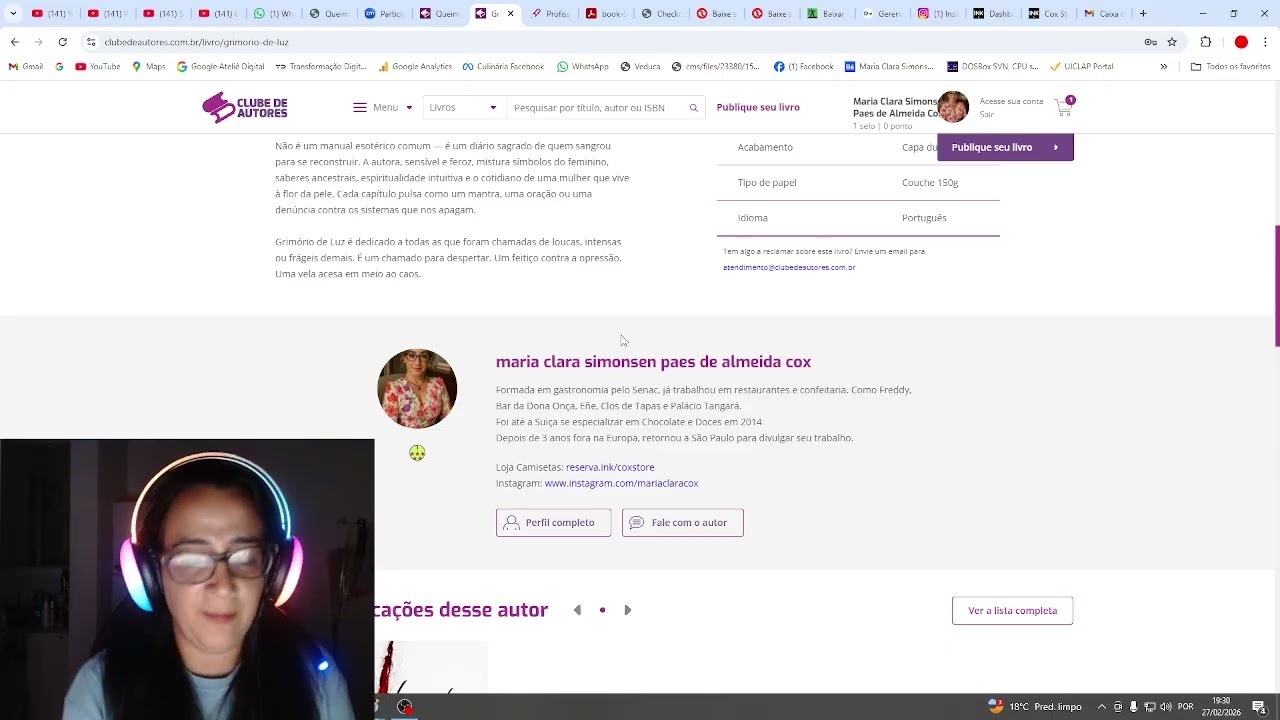Viewport: 1280px width, 720px height.
Task: Click the Fale com o autor button
Action: (682, 523)
